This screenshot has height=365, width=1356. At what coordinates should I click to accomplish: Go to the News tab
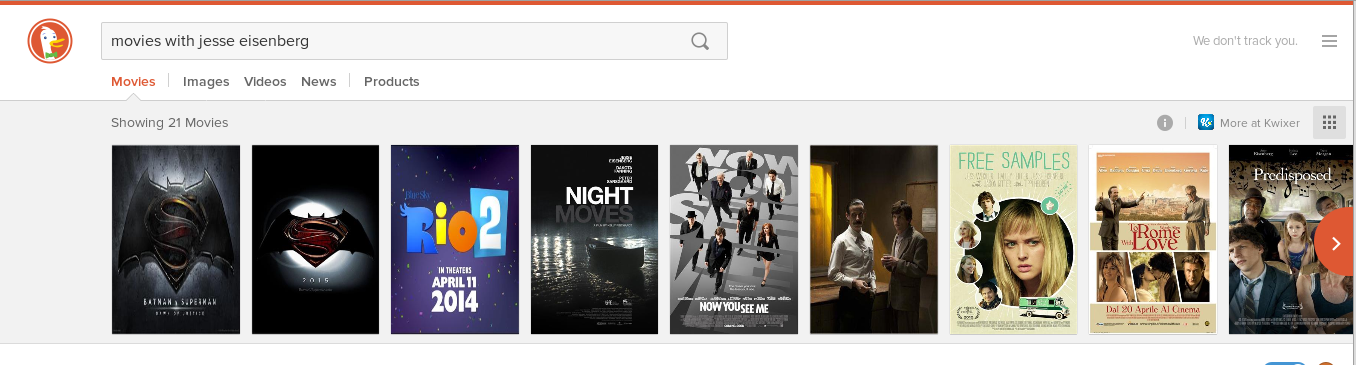(319, 82)
